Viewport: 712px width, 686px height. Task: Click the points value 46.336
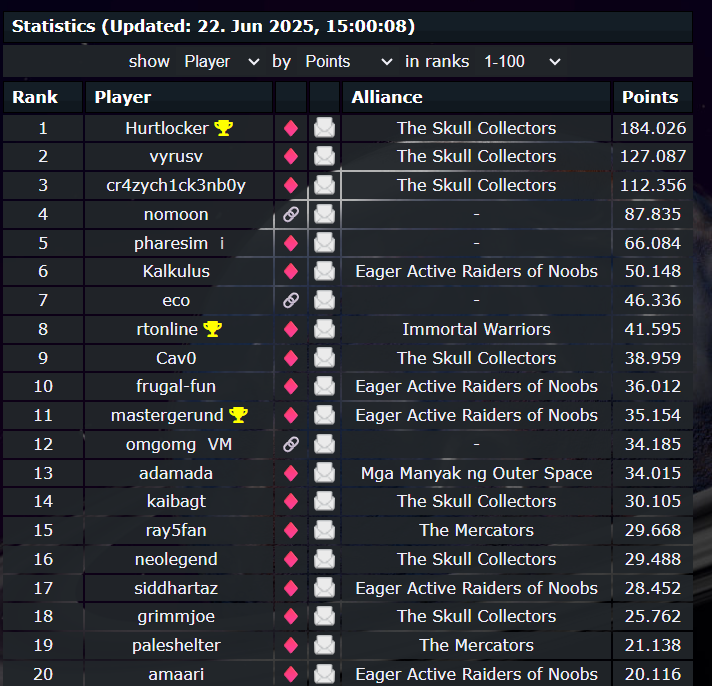coord(653,300)
